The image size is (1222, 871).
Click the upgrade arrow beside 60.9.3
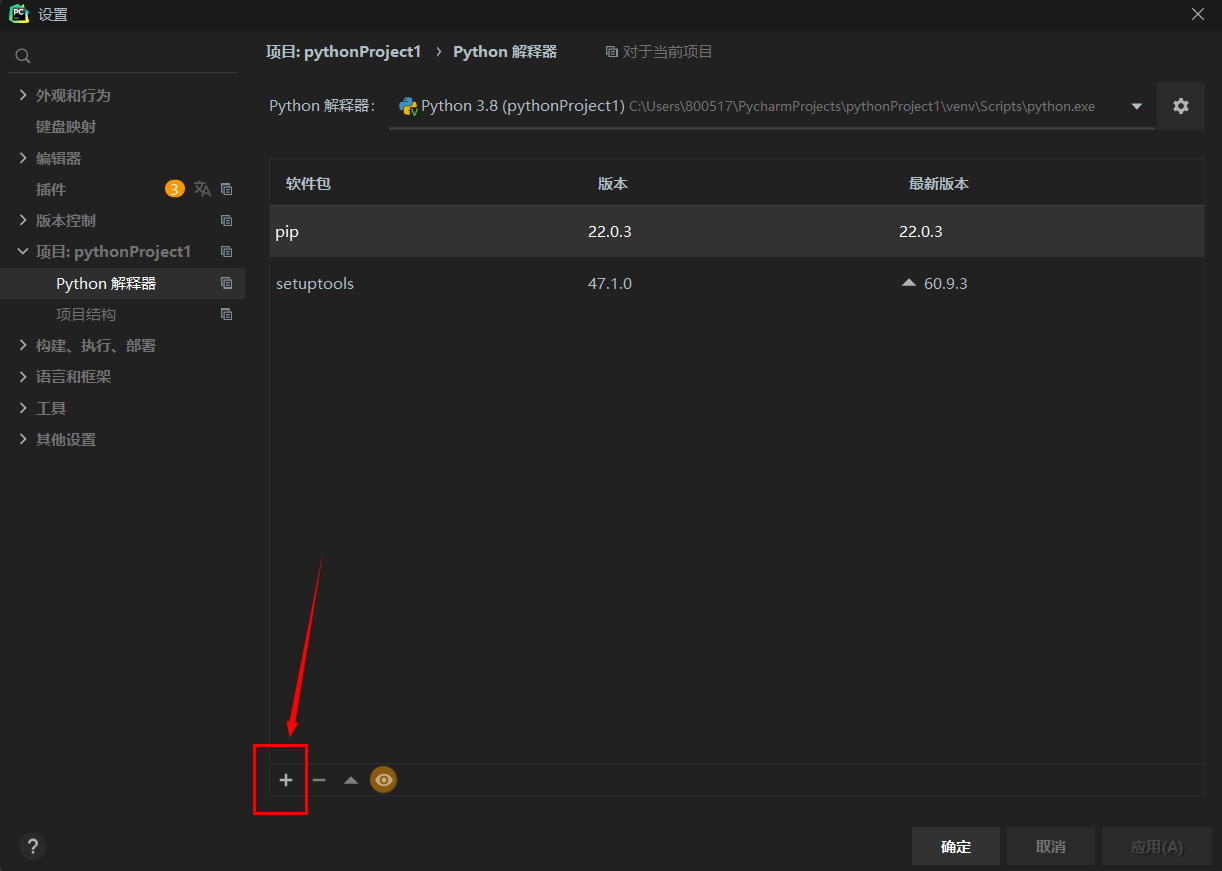(908, 283)
